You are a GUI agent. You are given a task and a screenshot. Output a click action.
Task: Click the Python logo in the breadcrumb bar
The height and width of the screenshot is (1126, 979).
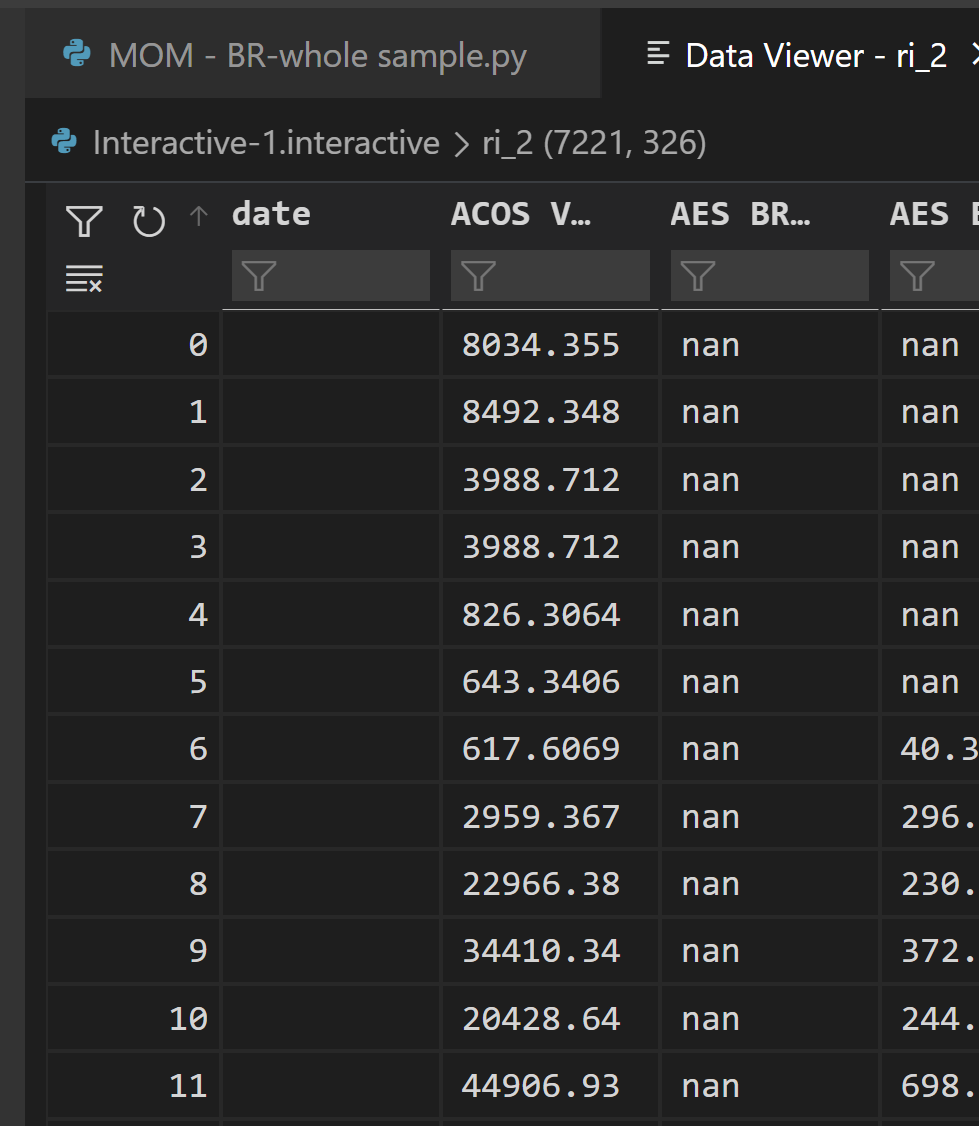62,142
